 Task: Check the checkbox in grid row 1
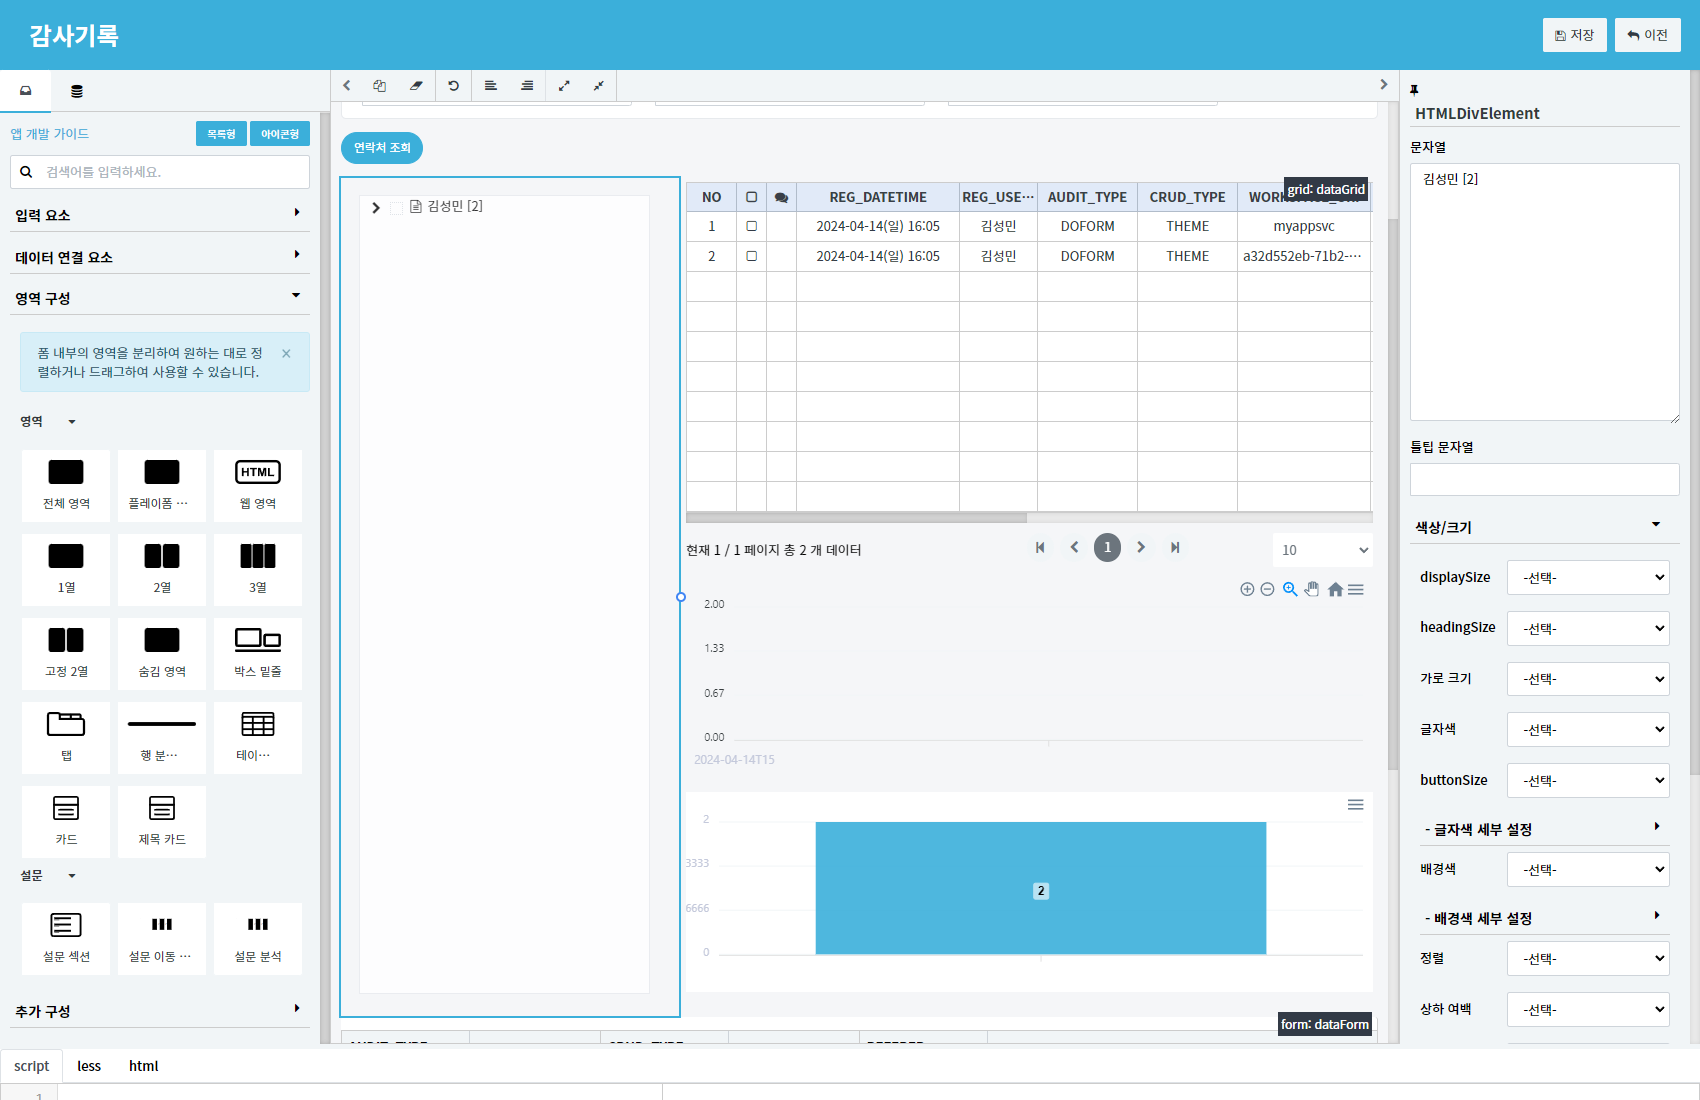751,226
